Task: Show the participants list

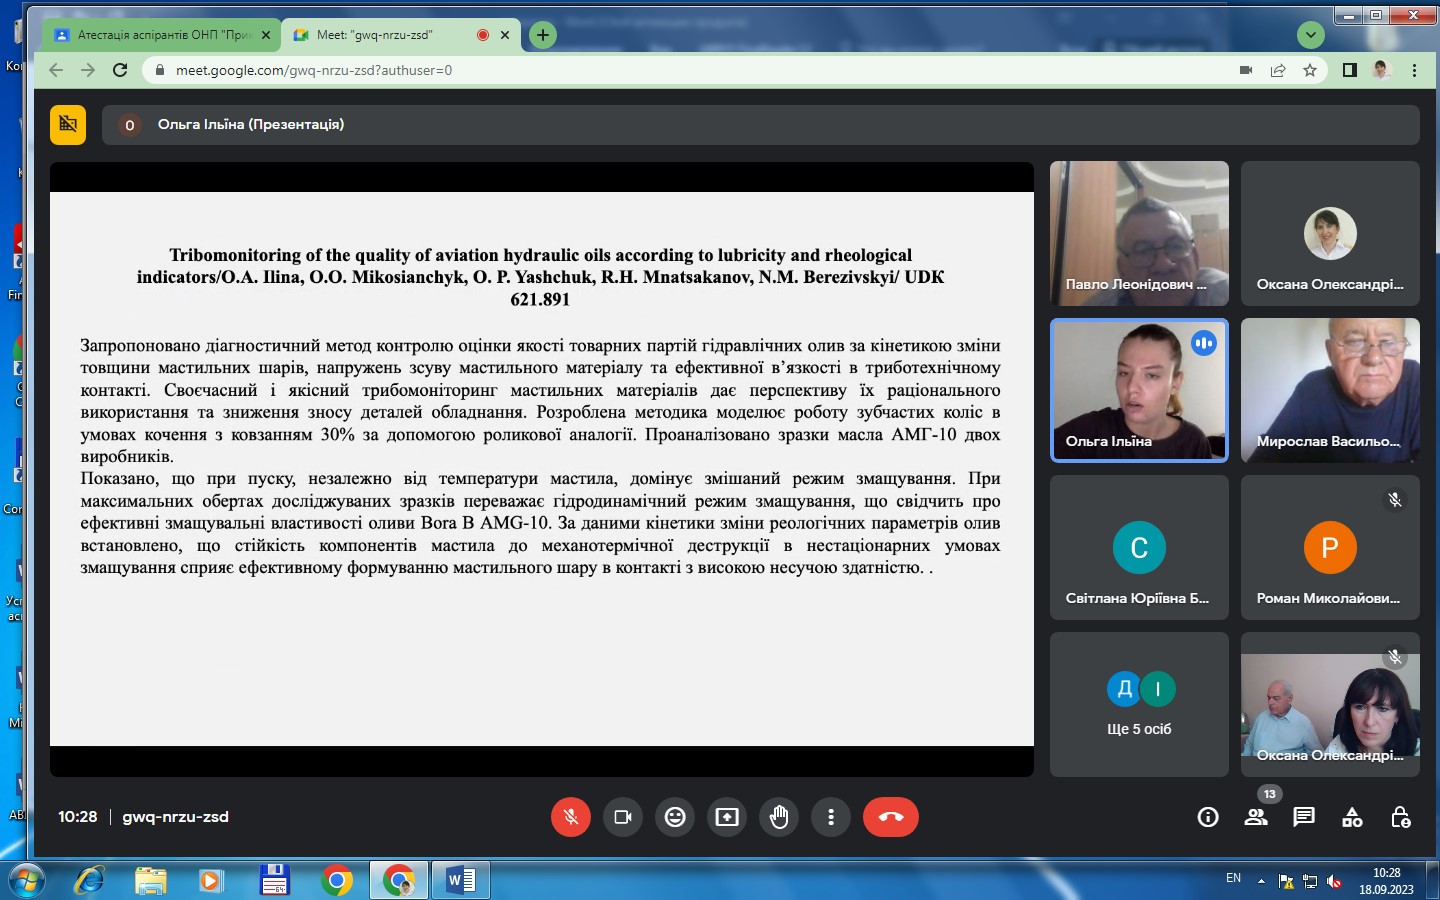Action: point(1256,817)
